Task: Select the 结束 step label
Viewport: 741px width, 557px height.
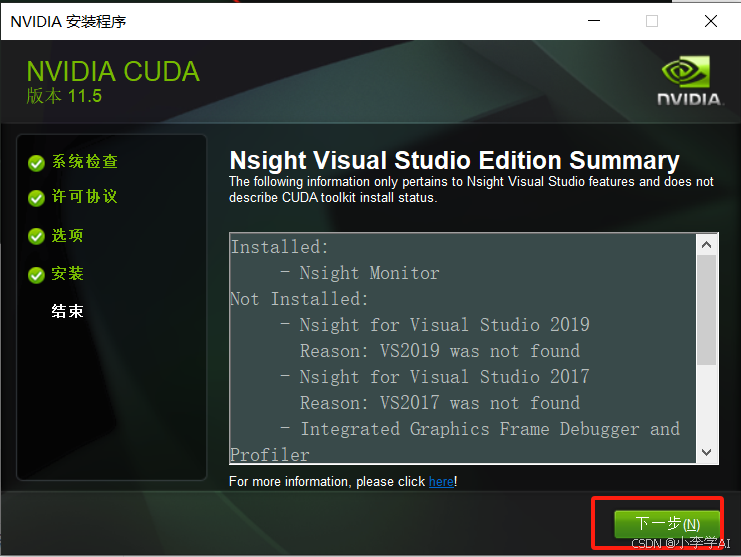Action: pos(68,311)
